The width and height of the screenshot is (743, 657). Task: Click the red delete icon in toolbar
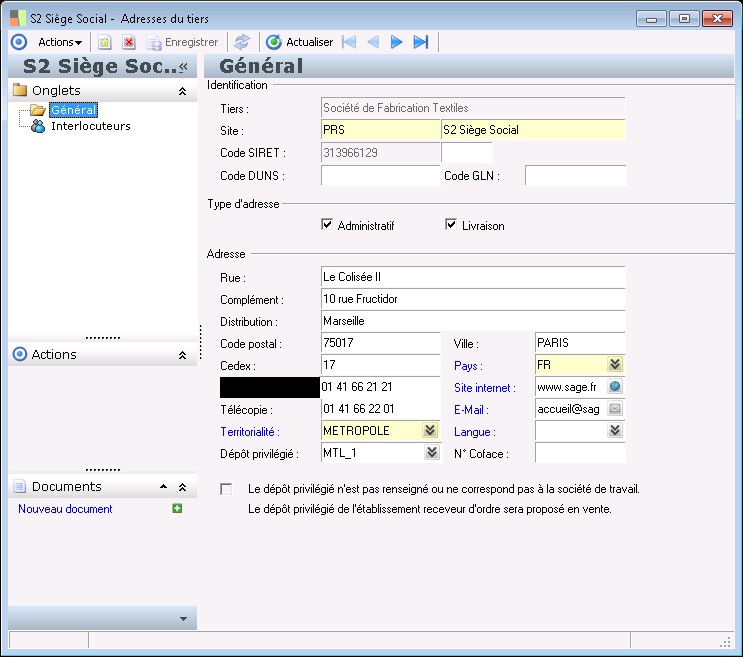point(129,42)
